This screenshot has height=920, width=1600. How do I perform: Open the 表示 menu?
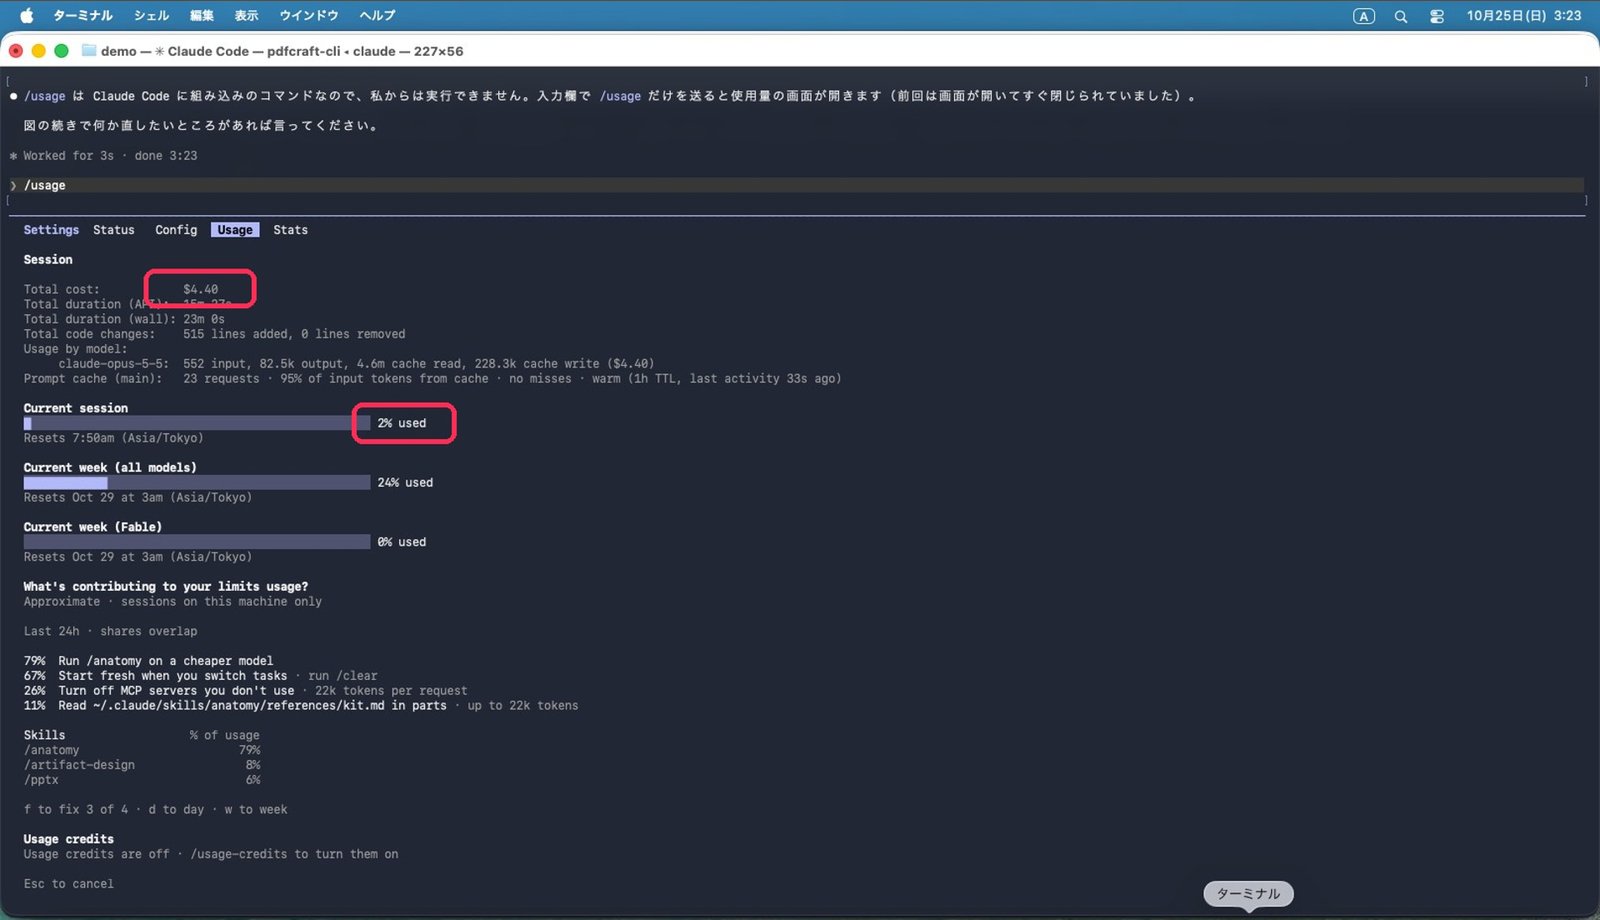click(246, 15)
